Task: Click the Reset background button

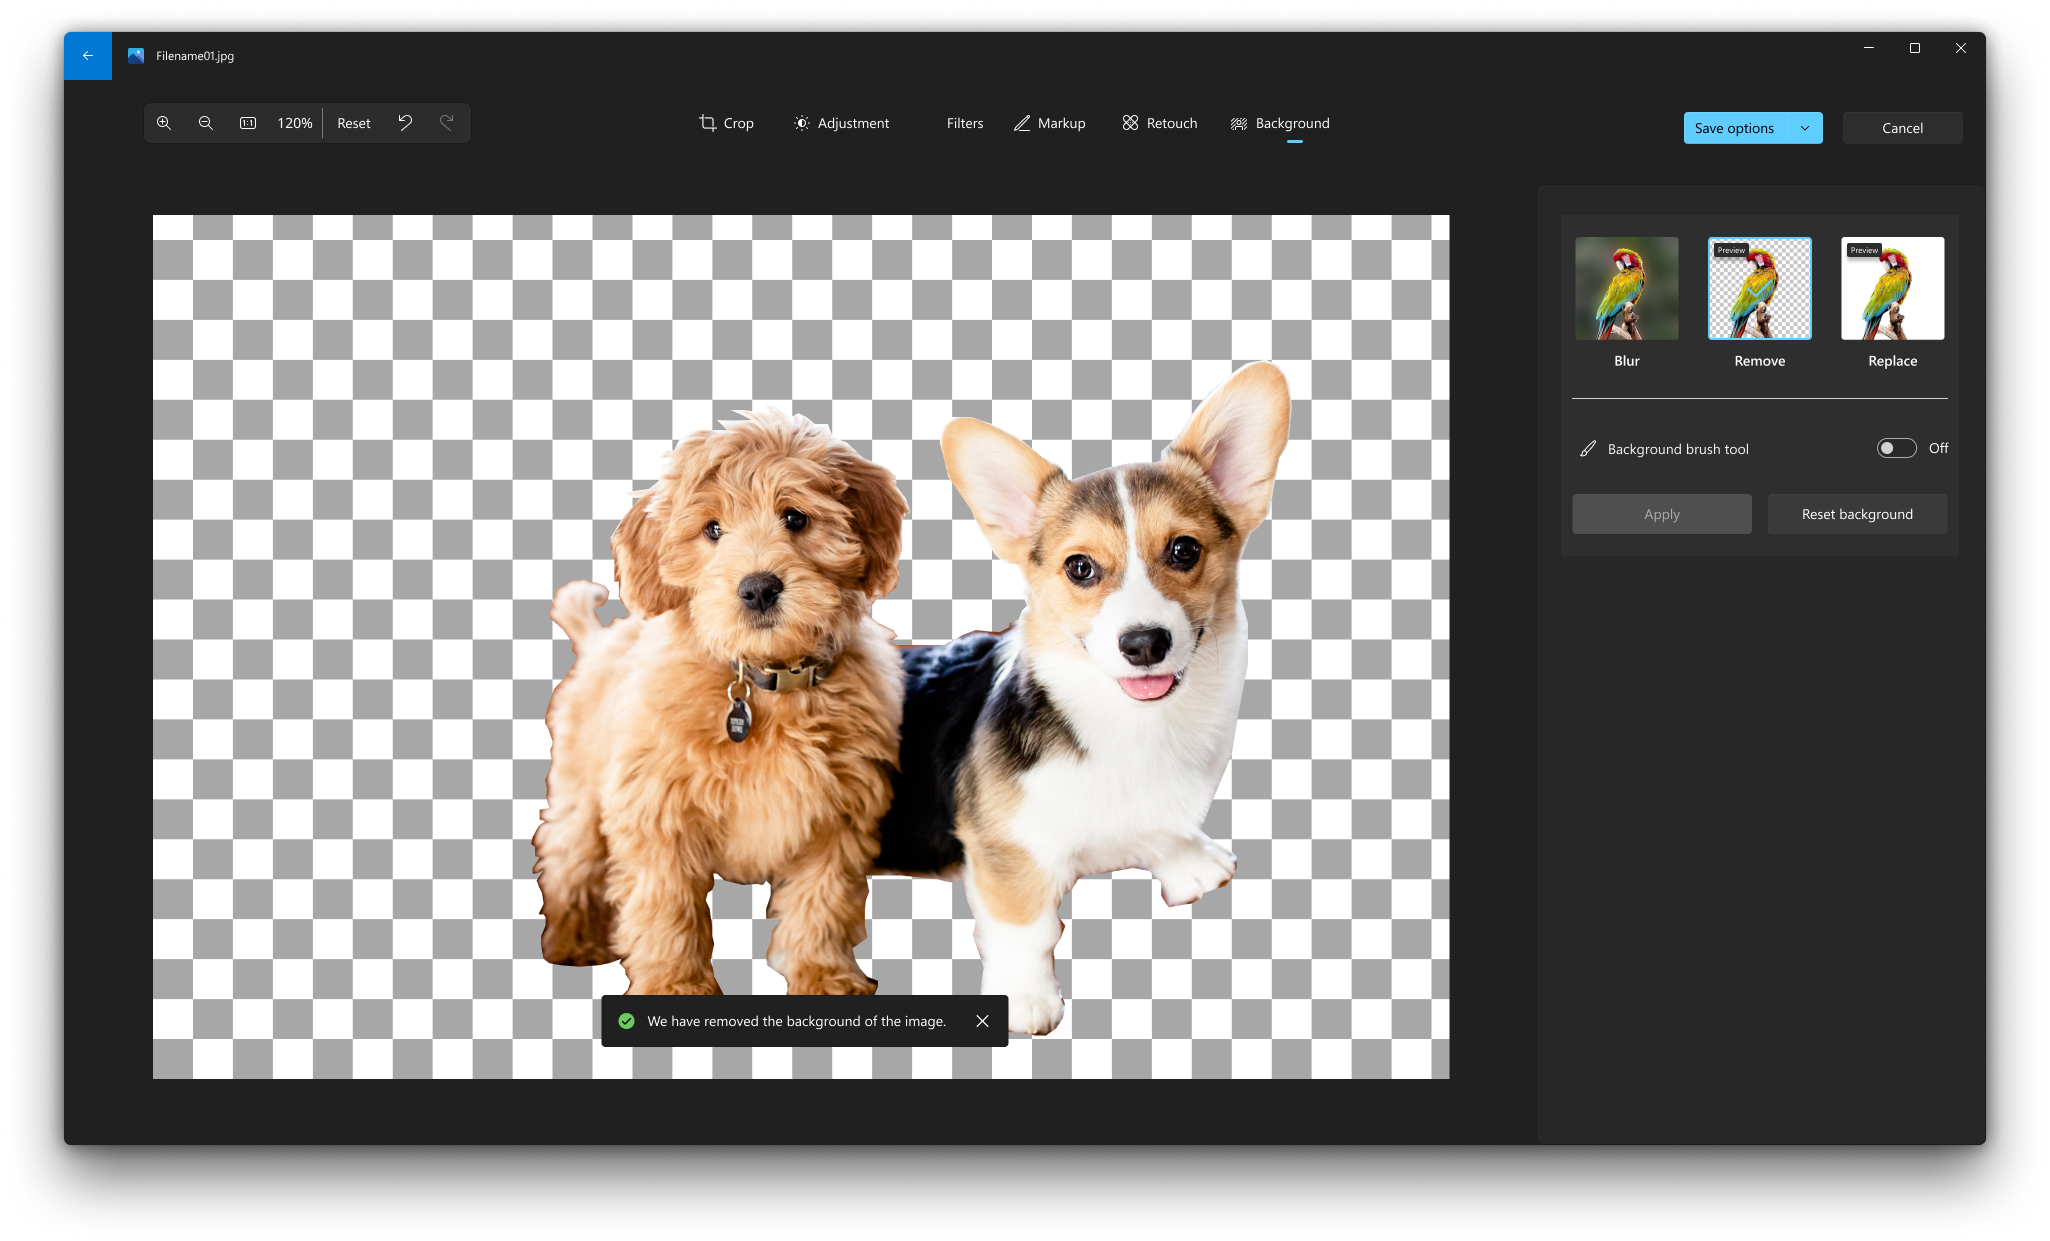Action: [x=1857, y=514]
